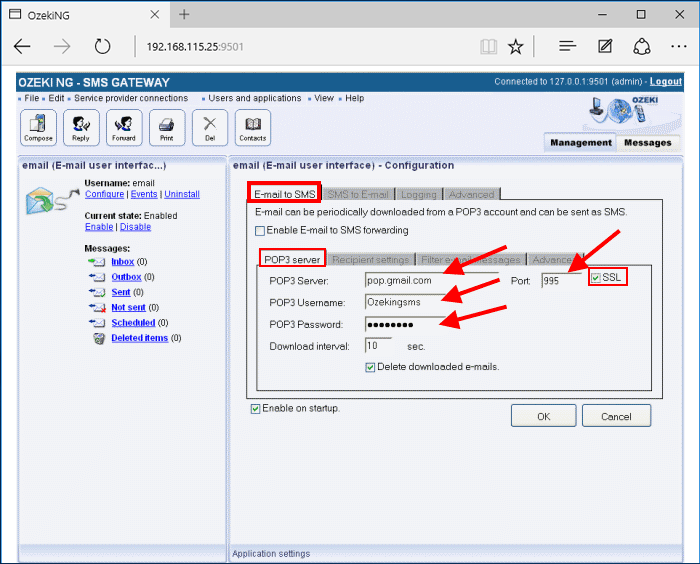The image size is (700, 564).
Task: Open the browser Hub lines icon
Action: point(567,46)
